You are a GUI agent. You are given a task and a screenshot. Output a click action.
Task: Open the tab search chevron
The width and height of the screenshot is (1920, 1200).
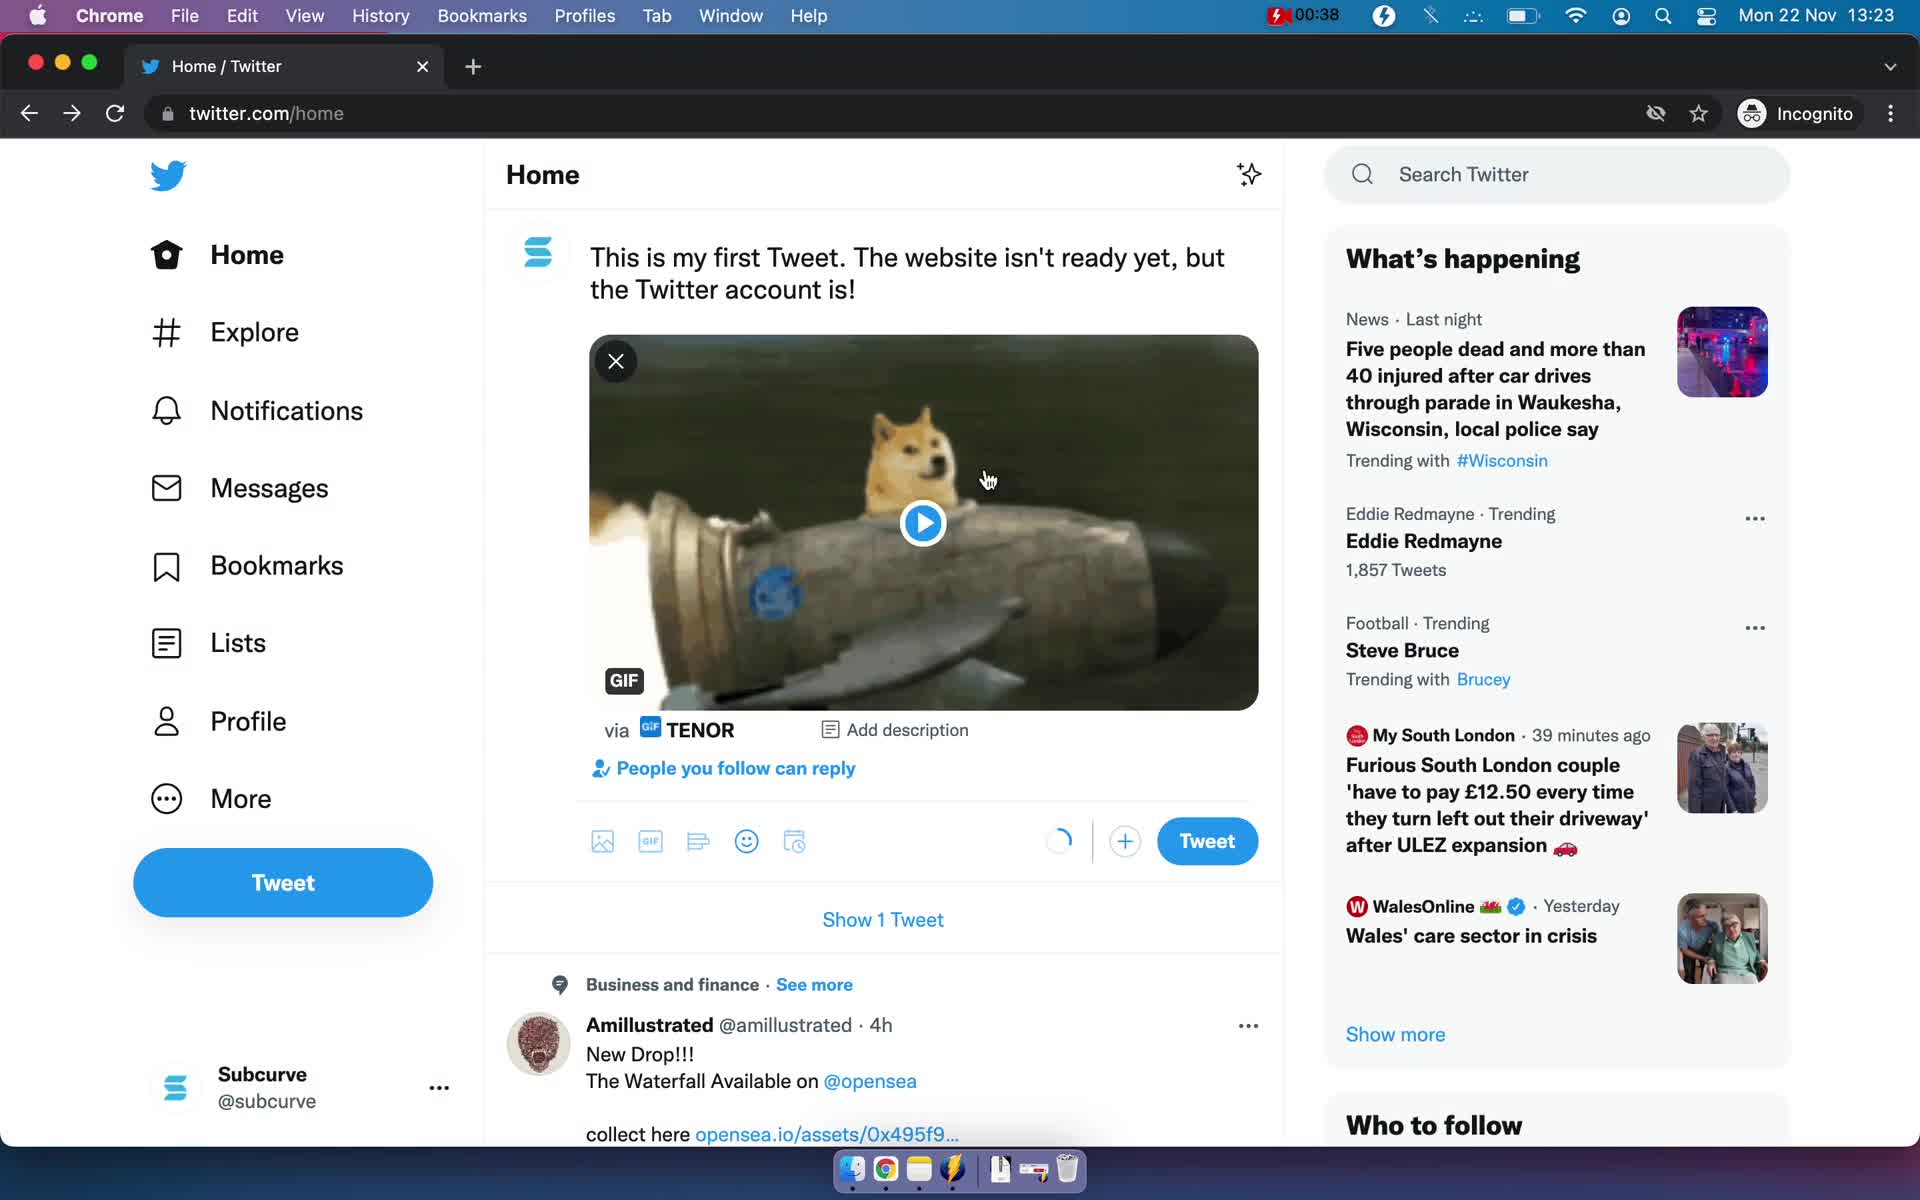(1890, 66)
